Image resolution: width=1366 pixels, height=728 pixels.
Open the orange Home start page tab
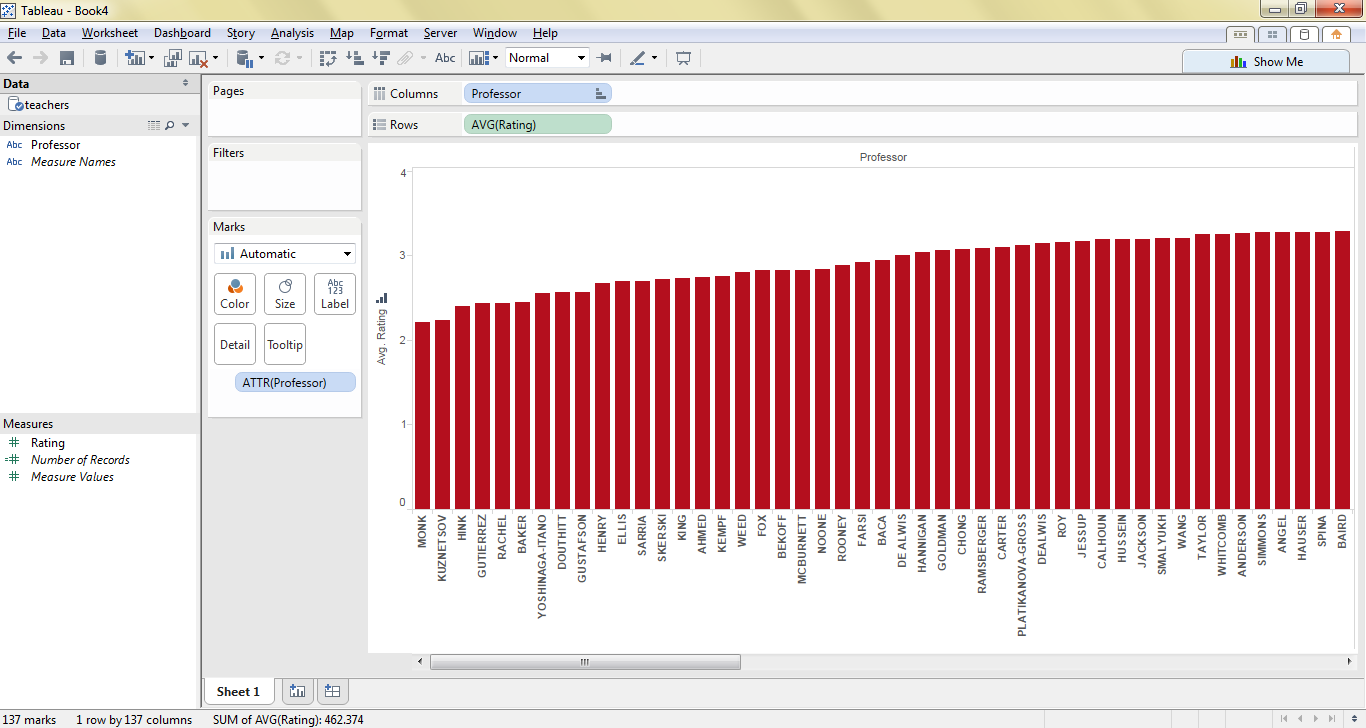[x=1336, y=34]
